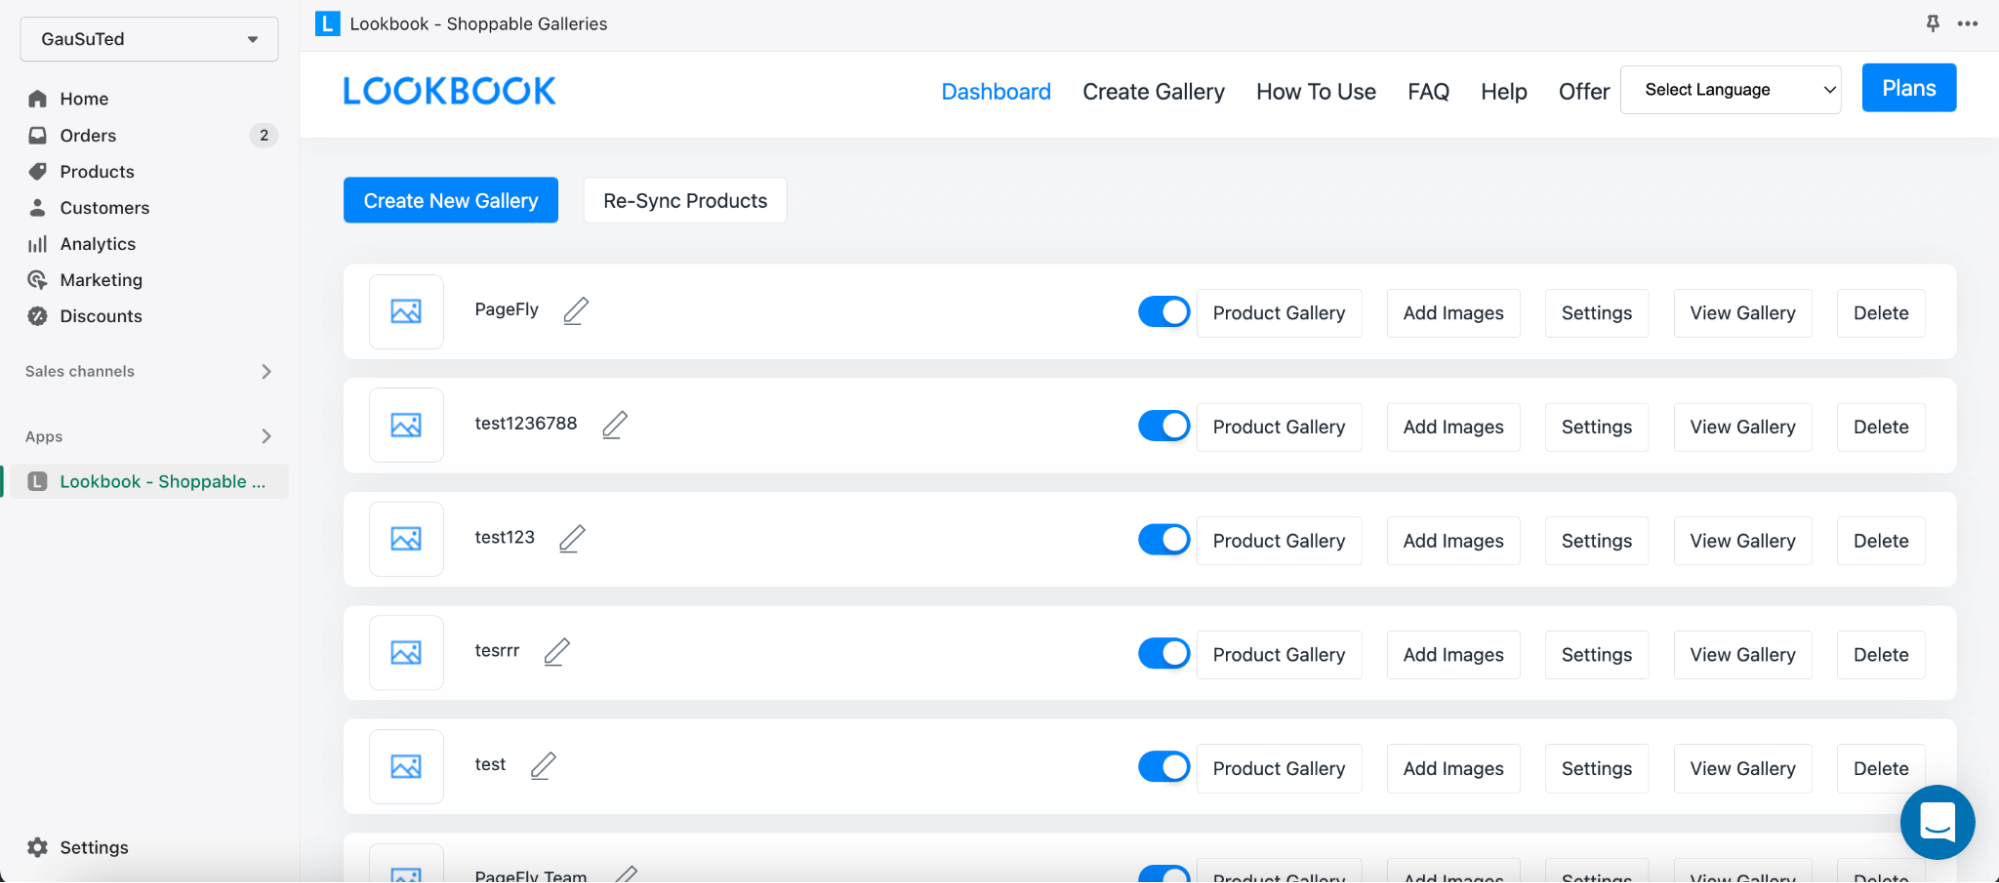1999x883 pixels.
Task: Click the test1236788 gallery image thumbnail
Action: [x=406, y=425]
